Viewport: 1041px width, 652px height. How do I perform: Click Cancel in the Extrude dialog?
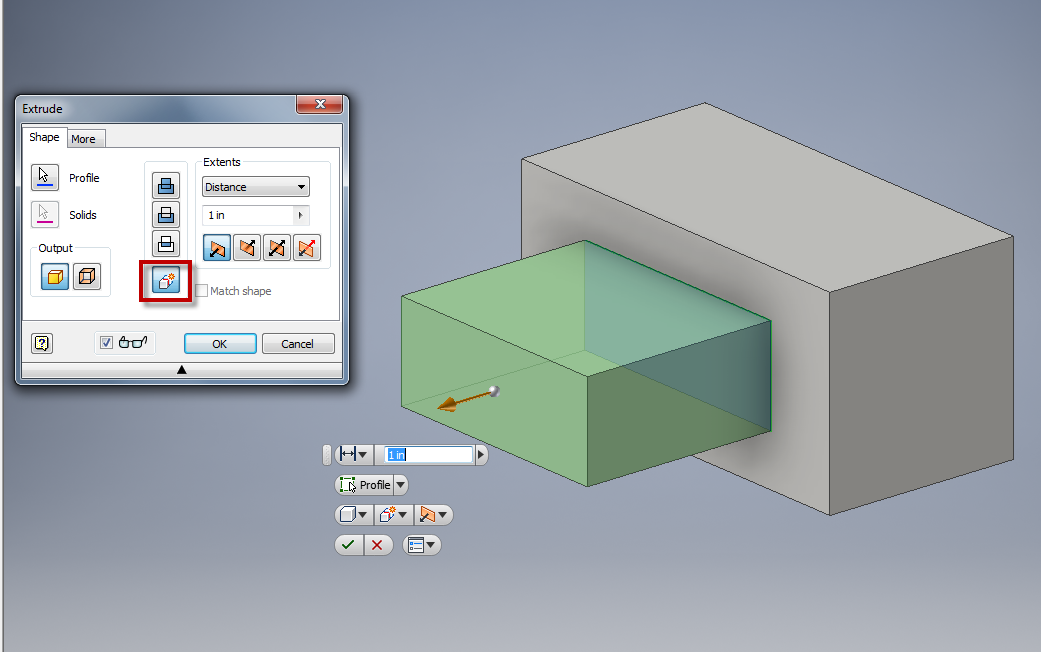297,344
